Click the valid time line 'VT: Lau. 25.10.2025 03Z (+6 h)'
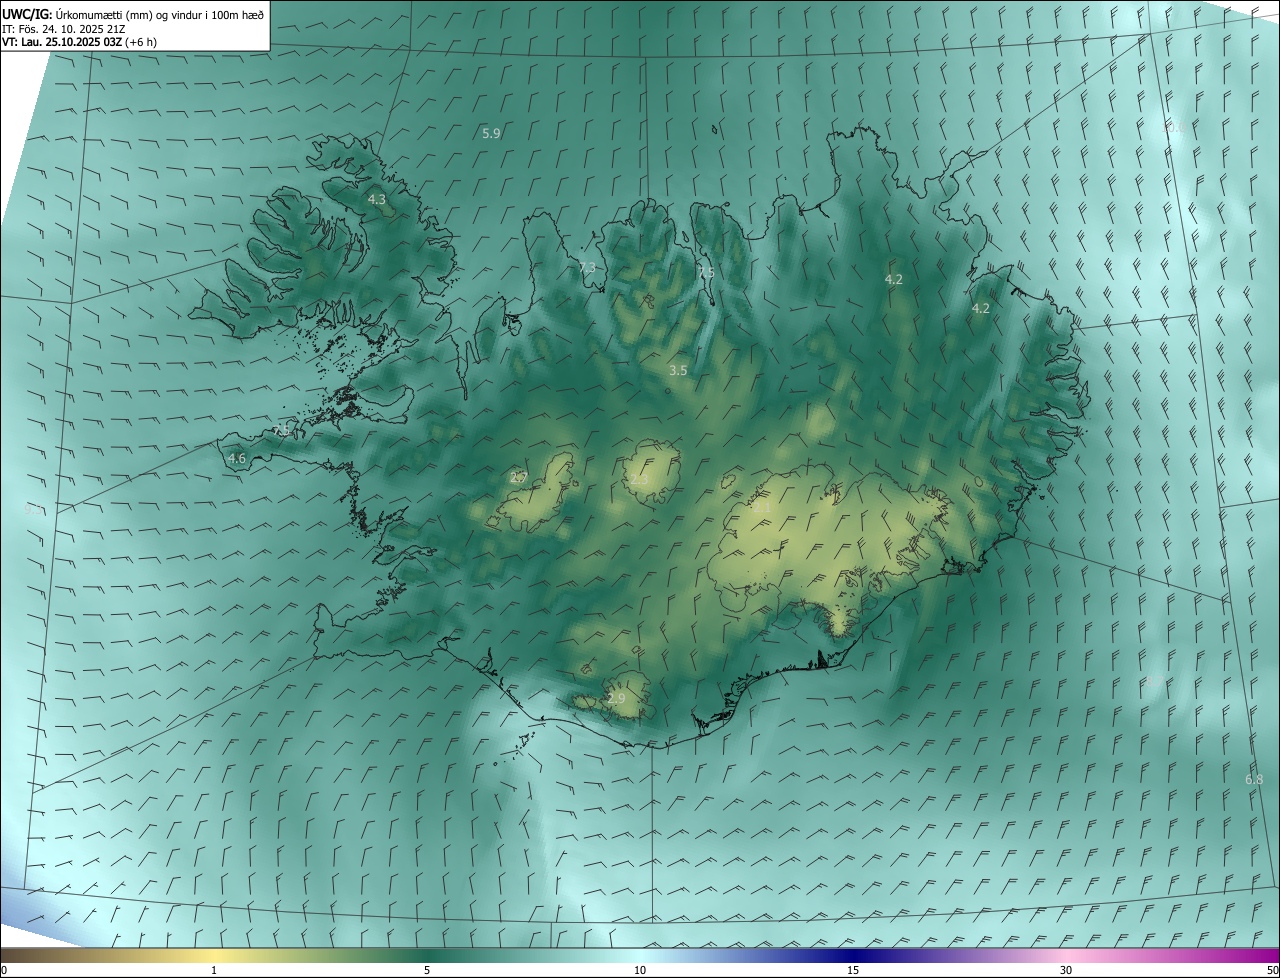Screen dimensions: 1280x978 (79, 42)
